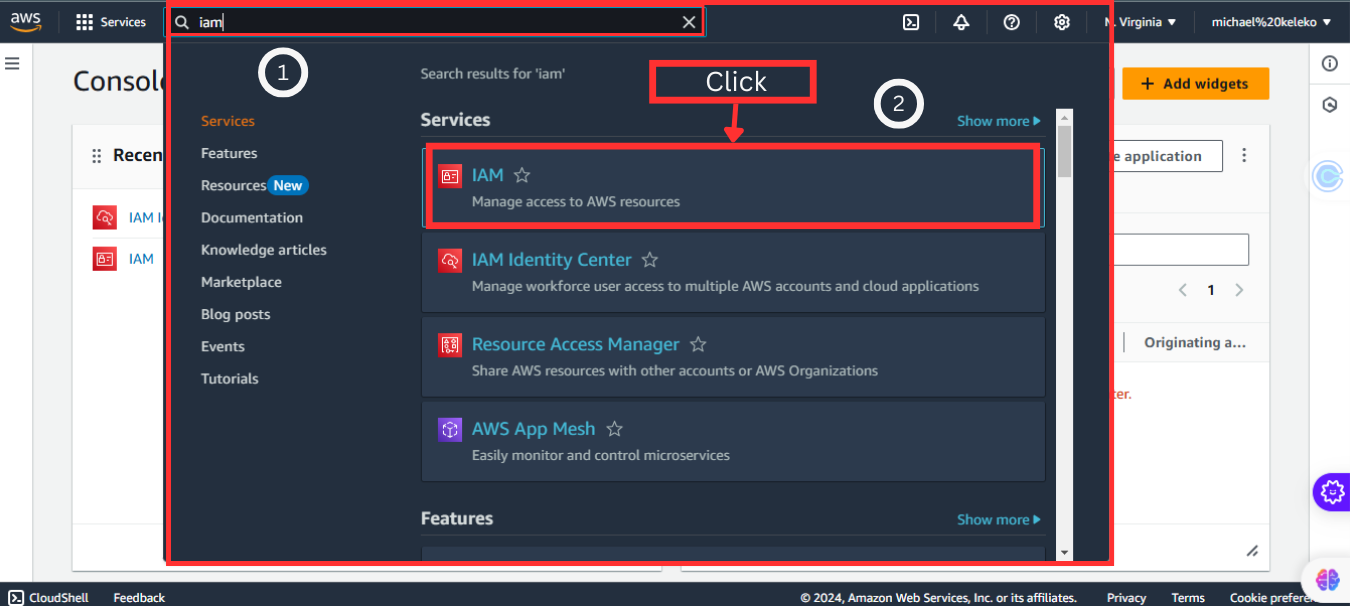Open IAM link in recently visited
Viewport: 1350px width, 606px height.
coord(141,259)
